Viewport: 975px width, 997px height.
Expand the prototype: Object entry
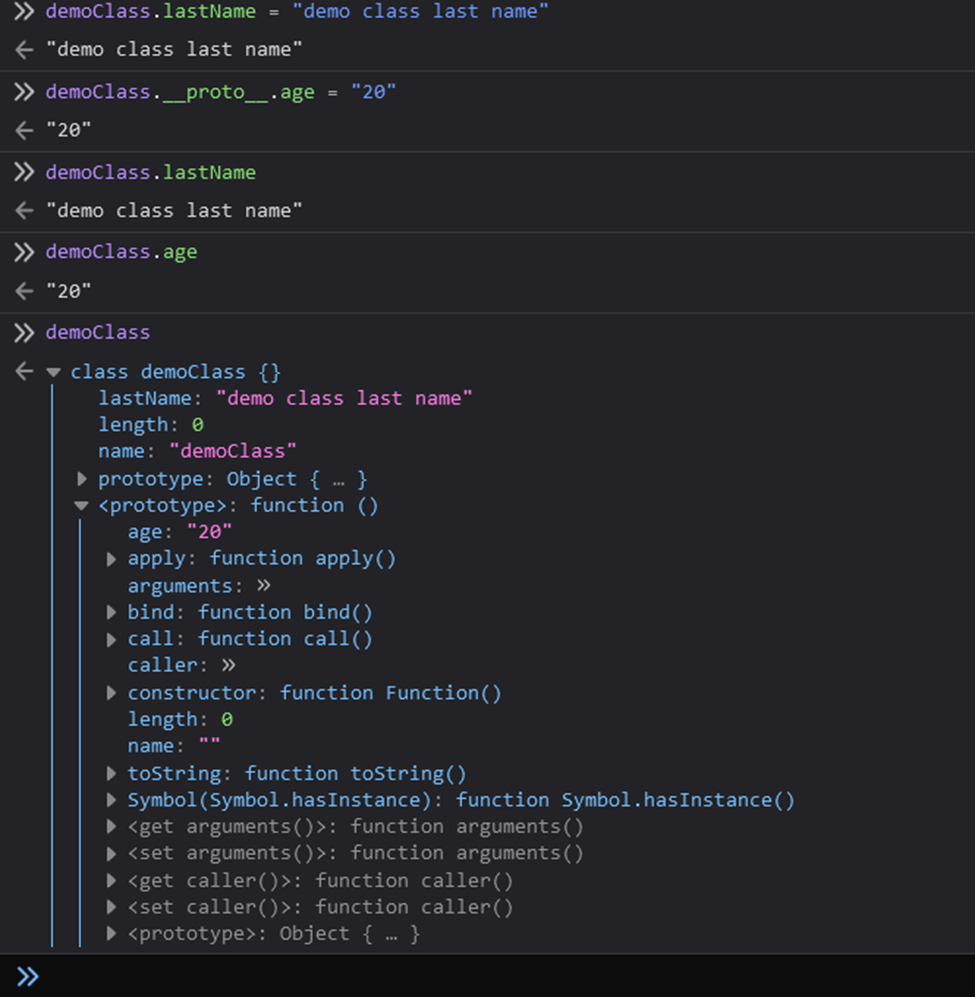pyautogui.click(x=81, y=479)
